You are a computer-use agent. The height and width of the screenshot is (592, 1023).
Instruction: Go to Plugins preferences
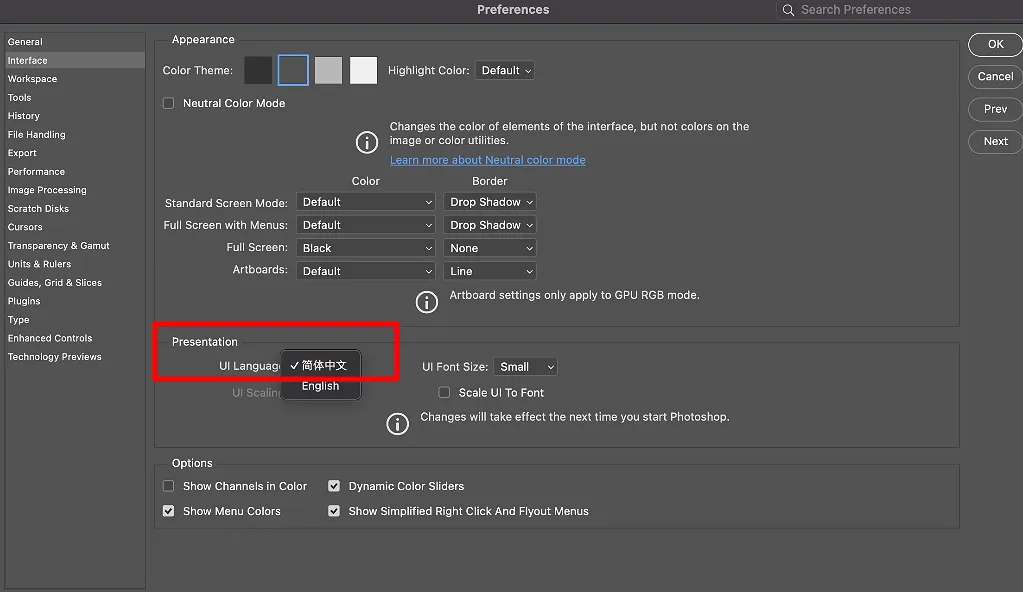(x=75, y=301)
